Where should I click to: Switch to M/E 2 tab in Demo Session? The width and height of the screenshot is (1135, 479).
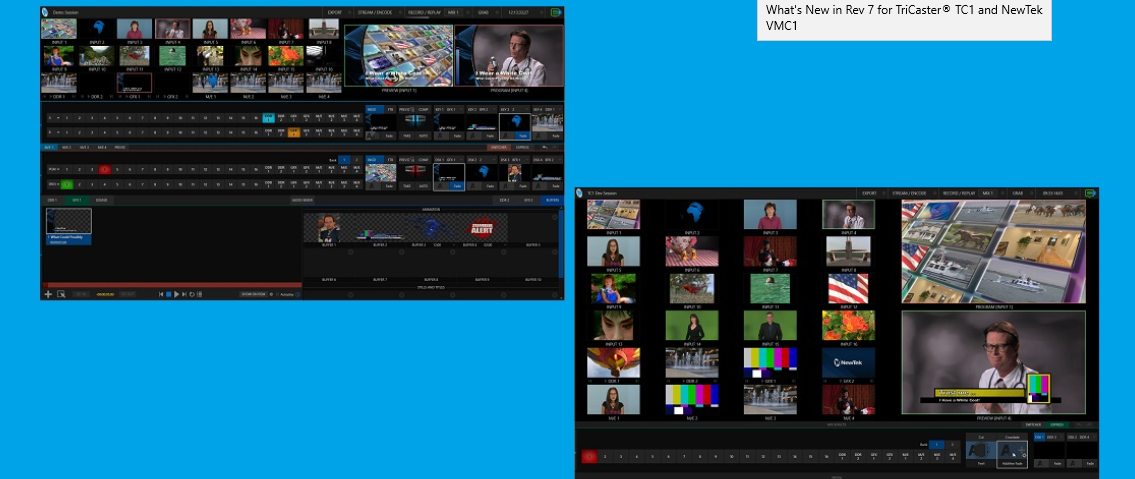pyautogui.click(x=66, y=148)
